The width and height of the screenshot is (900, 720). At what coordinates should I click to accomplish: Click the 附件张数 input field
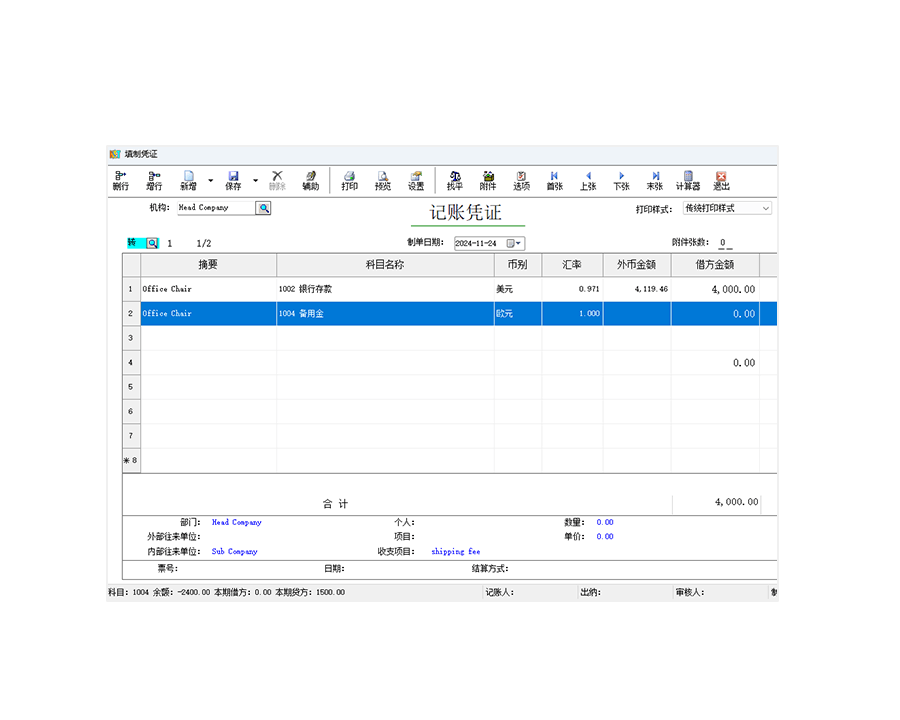coord(726,243)
